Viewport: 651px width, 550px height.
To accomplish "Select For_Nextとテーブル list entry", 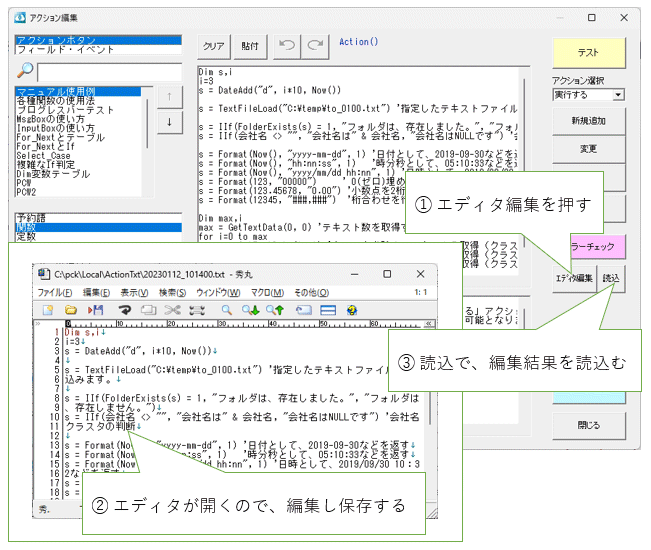I will [79, 137].
